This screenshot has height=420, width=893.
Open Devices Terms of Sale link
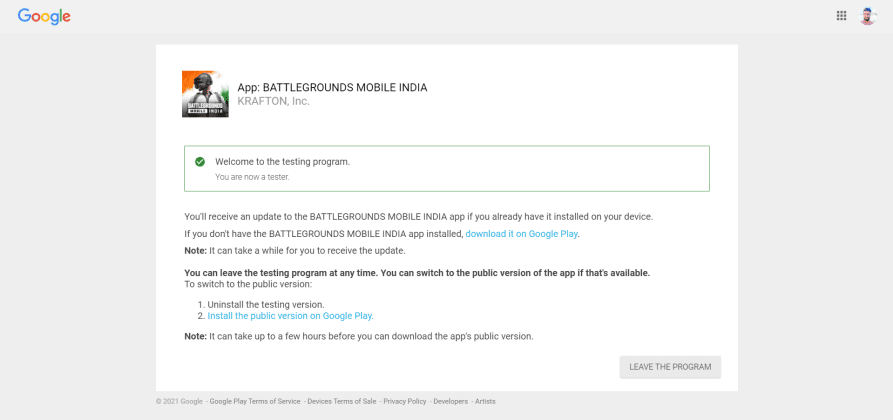coord(342,401)
